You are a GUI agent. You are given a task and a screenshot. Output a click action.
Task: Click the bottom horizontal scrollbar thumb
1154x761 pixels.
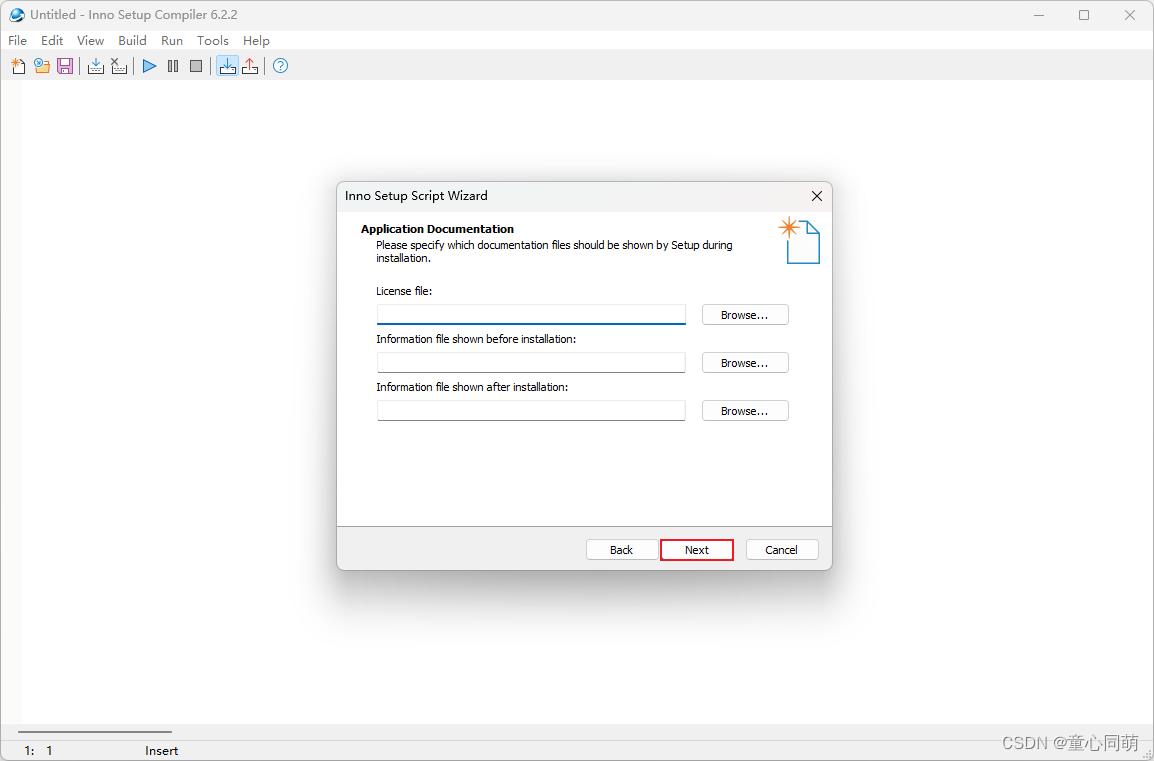[95, 732]
